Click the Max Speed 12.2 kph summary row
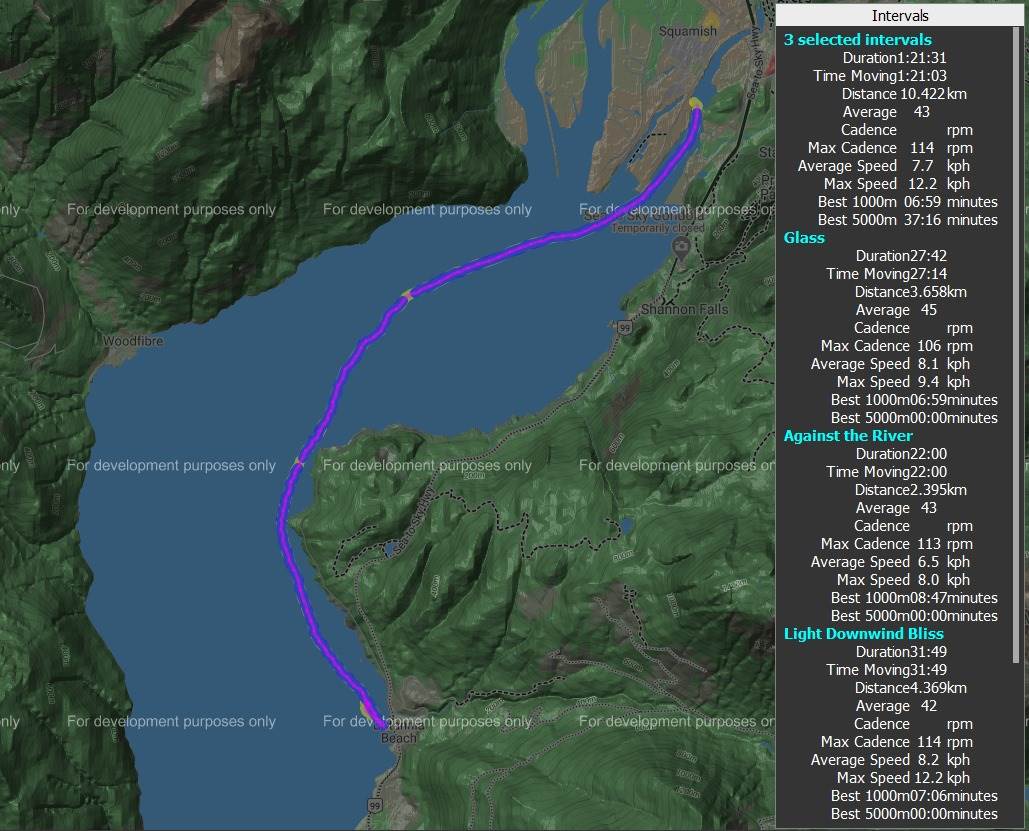The height and width of the screenshot is (831, 1029). (896, 184)
